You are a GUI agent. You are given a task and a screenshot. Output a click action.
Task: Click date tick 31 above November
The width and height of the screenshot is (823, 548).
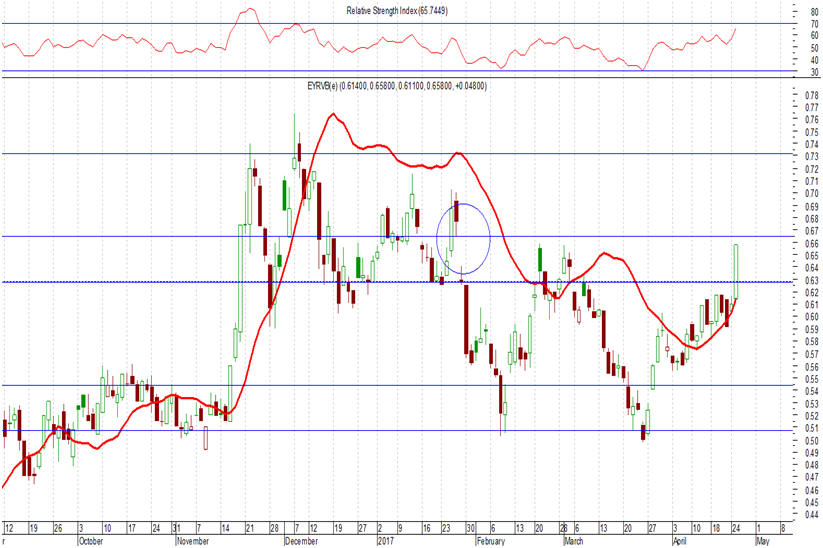pos(177,528)
